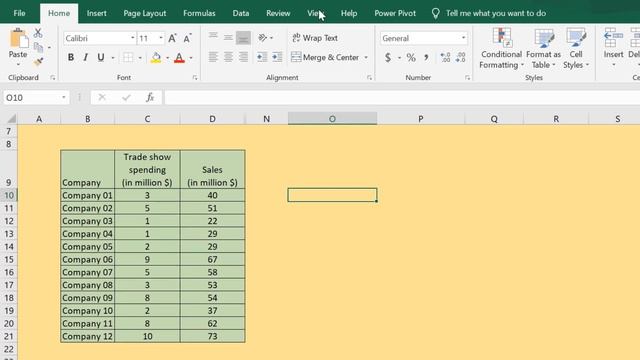Click the Increase Indent icon

coord(277,57)
